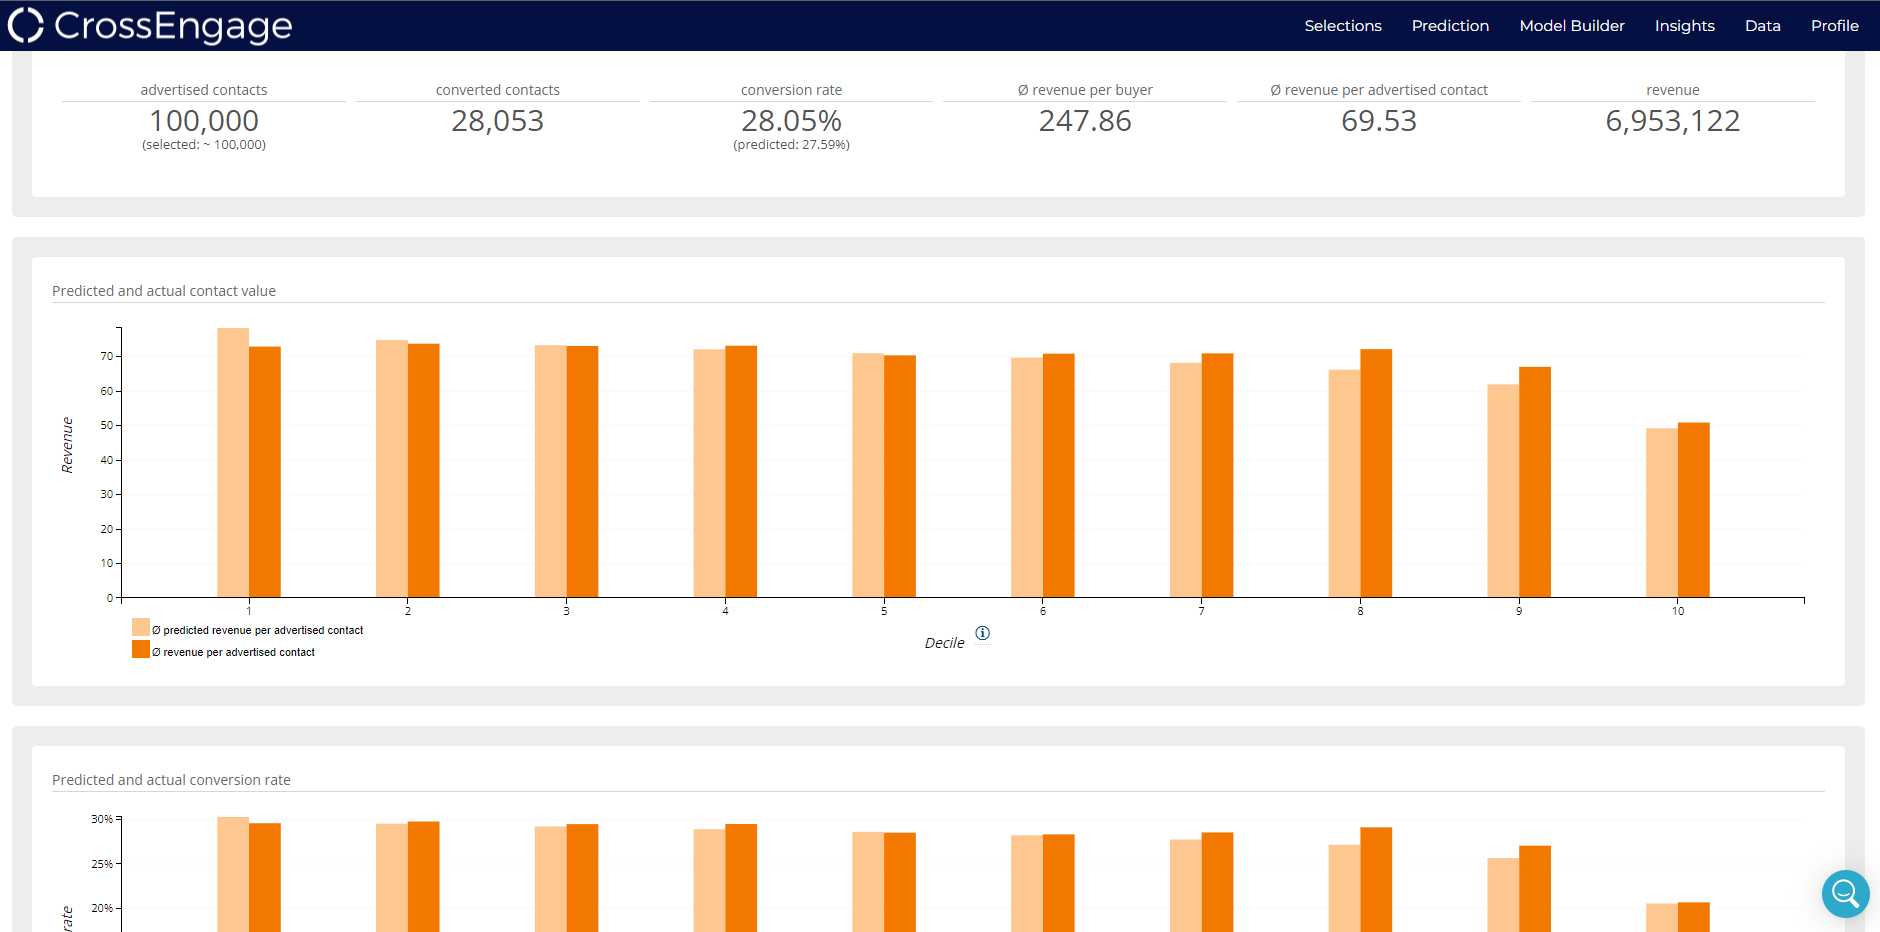Click the CrossEngage logo icon
The height and width of the screenshot is (932, 1880).
click(26, 26)
